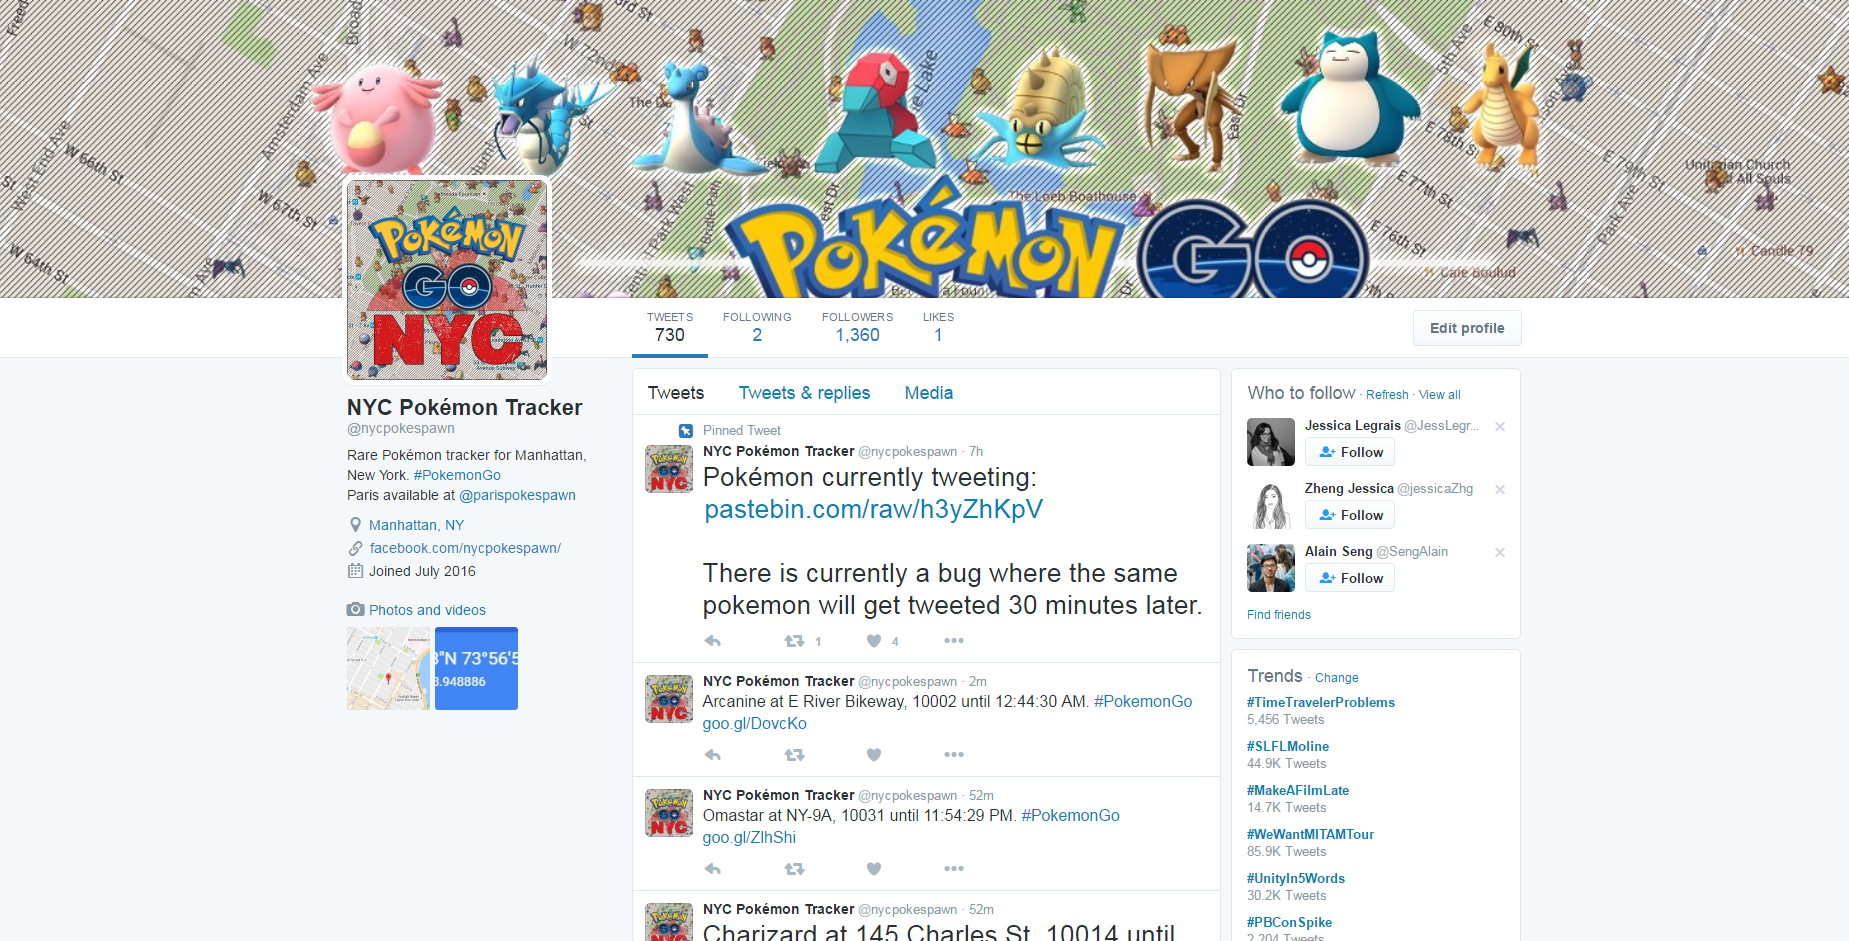Open the Likes count stat
1849x941 pixels.
tap(938, 327)
